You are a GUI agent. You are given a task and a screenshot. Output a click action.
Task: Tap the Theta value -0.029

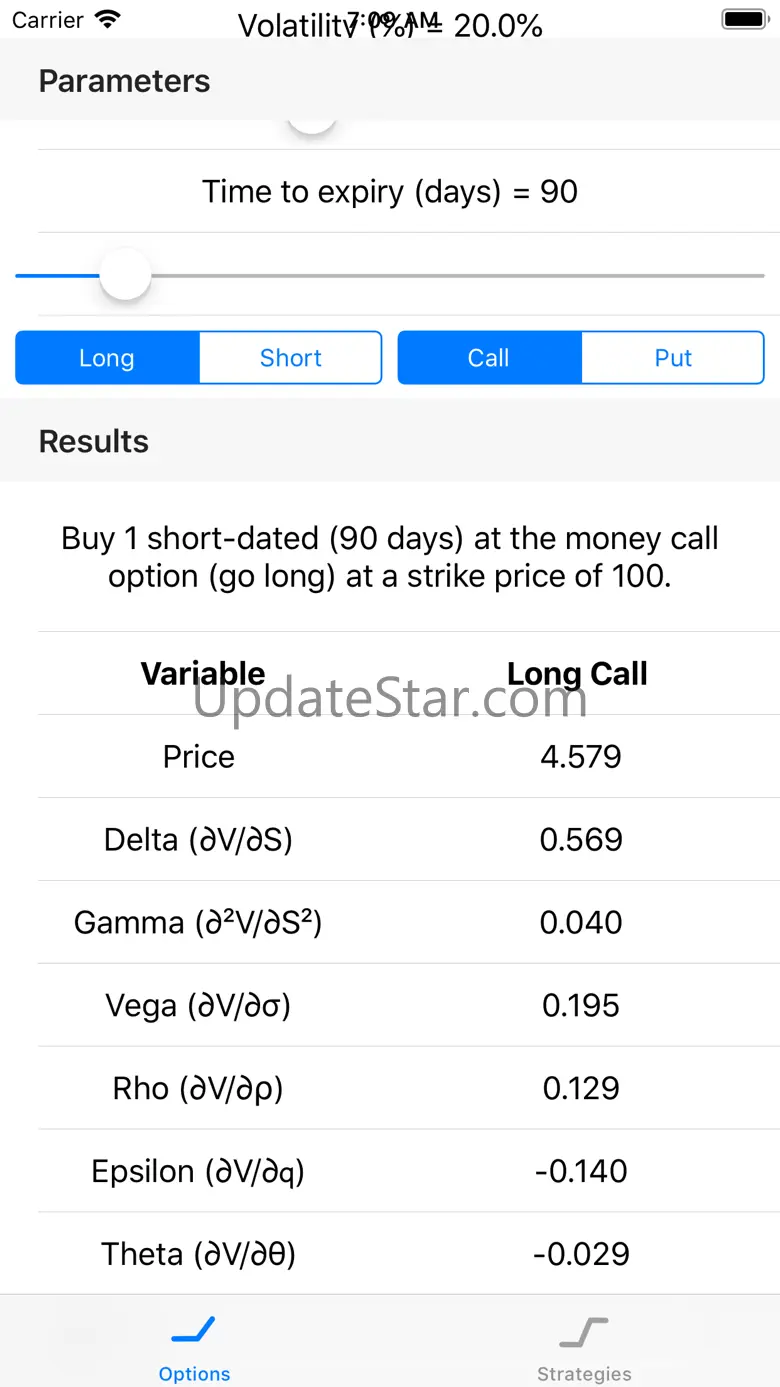tap(581, 1254)
